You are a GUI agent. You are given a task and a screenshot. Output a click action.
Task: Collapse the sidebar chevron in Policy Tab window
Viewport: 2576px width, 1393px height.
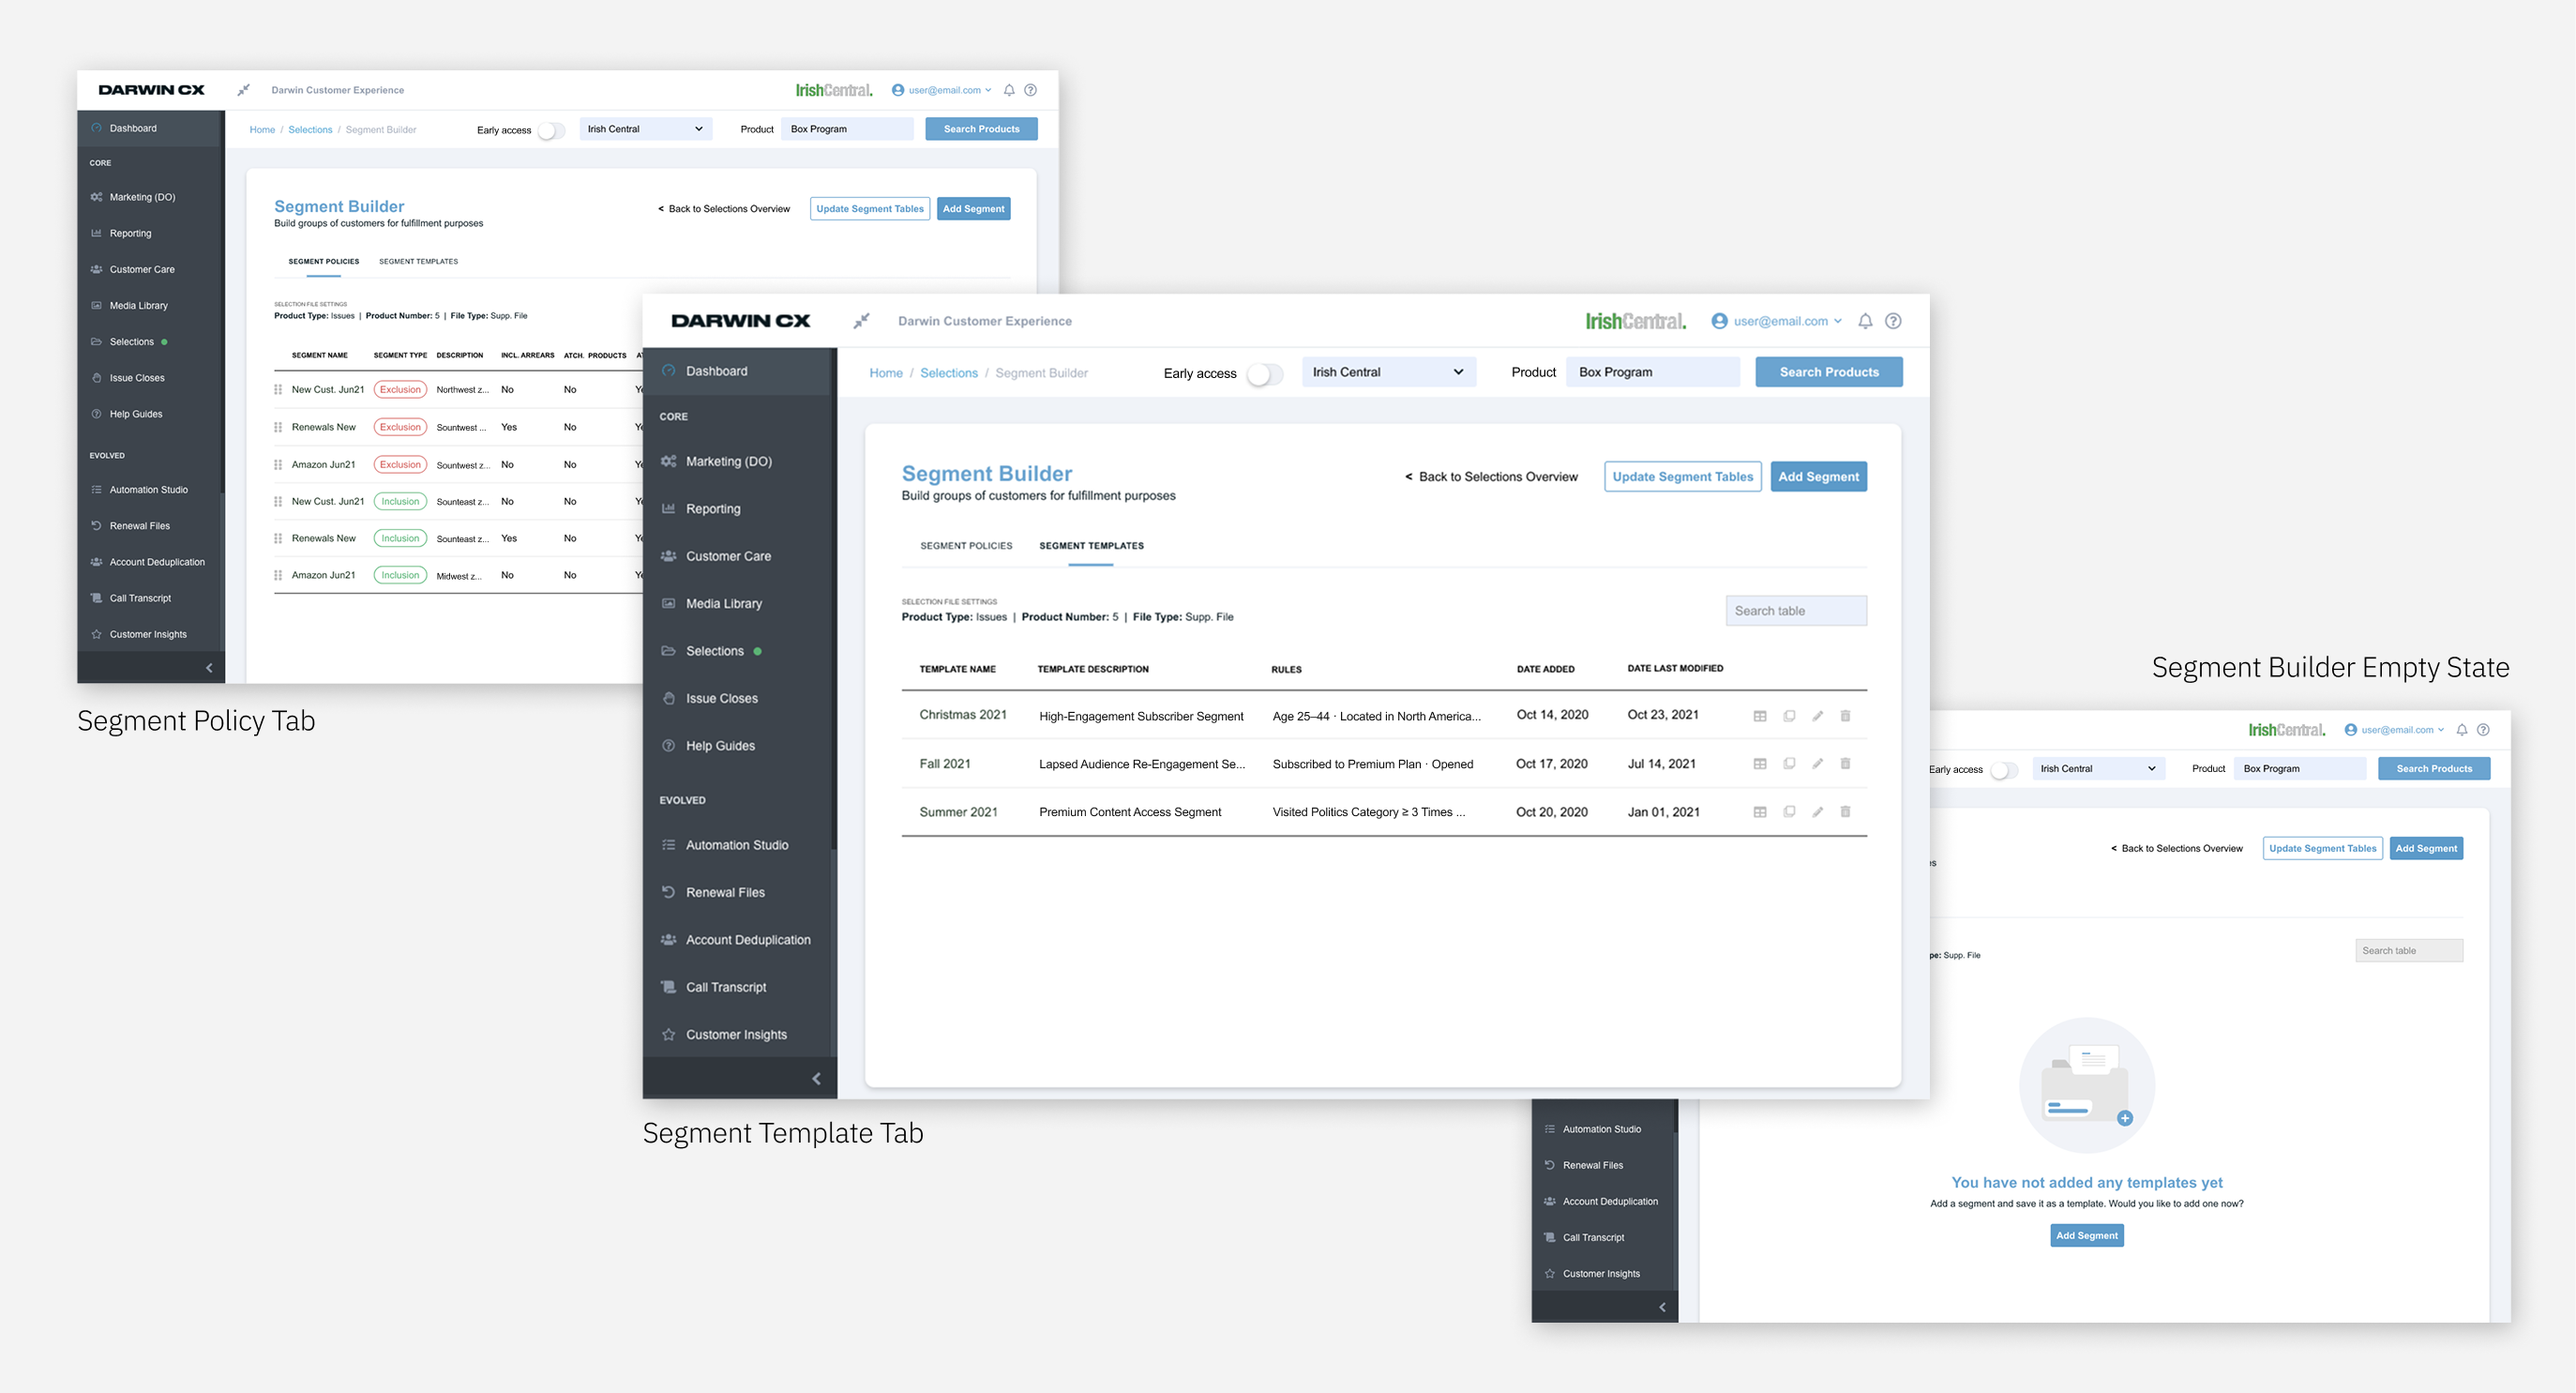[209, 668]
